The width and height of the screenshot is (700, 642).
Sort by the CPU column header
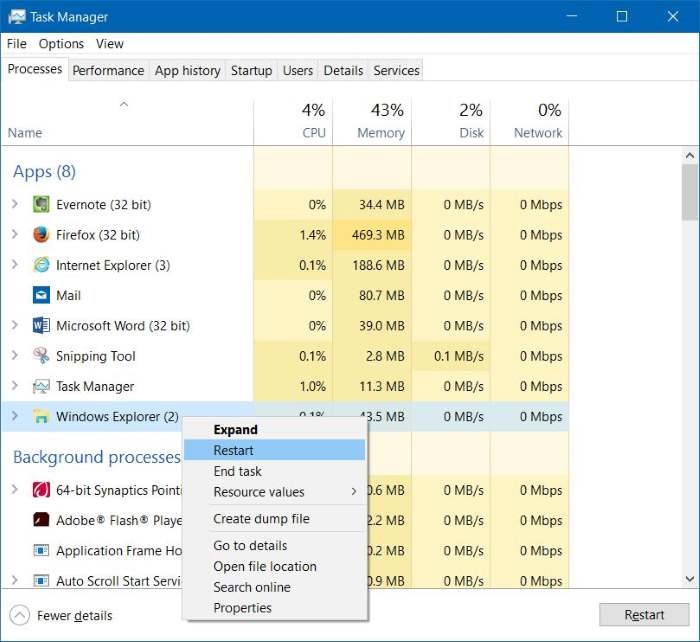pyautogui.click(x=293, y=121)
